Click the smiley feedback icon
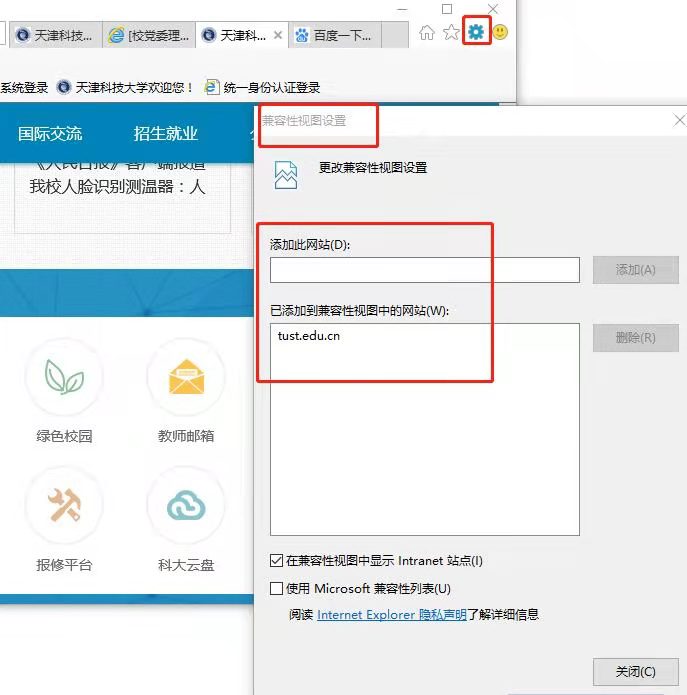Viewport: 687px width, 695px height. (500, 32)
